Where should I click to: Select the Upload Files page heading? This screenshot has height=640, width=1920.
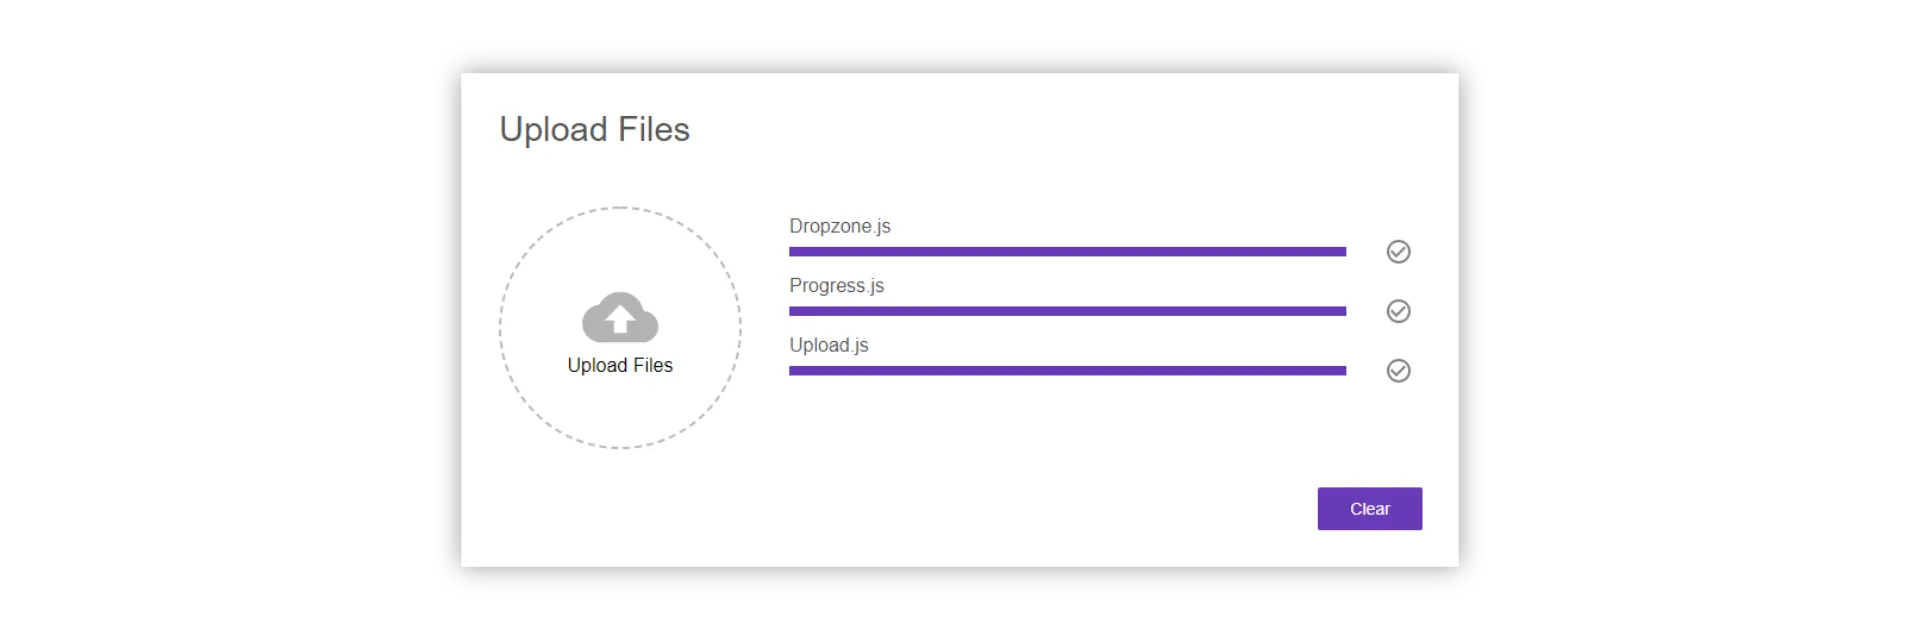point(595,128)
